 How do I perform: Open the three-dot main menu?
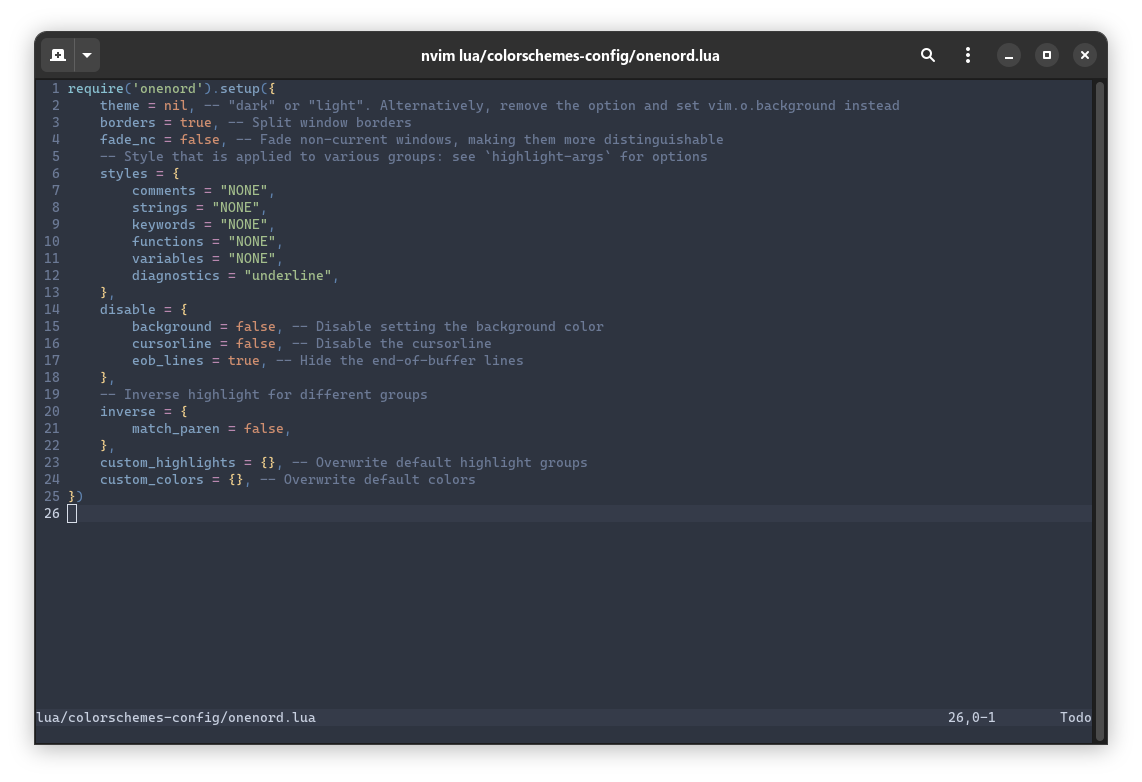pyautogui.click(x=967, y=55)
